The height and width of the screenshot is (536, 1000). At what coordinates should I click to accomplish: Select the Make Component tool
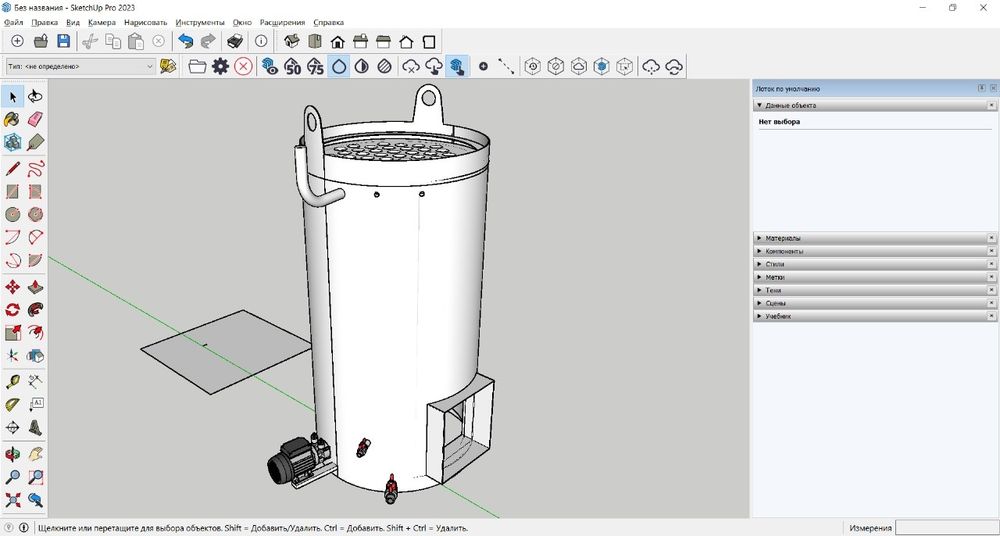pyautogui.click(x=13, y=142)
